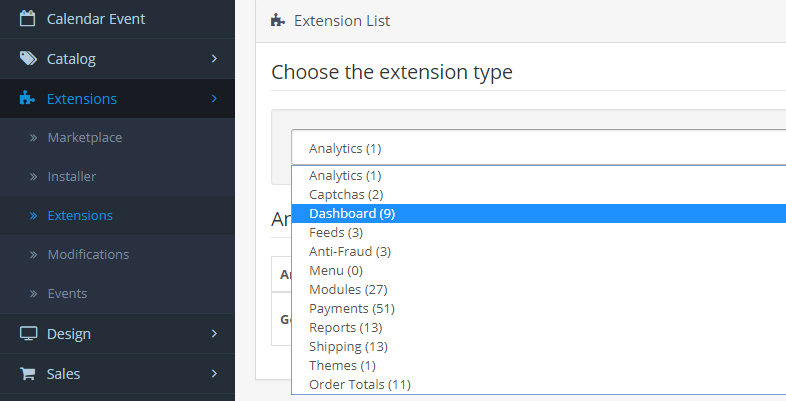Screen dimensions: 786x401
Task: Click the Catalog tags icon
Action: pos(28,59)
